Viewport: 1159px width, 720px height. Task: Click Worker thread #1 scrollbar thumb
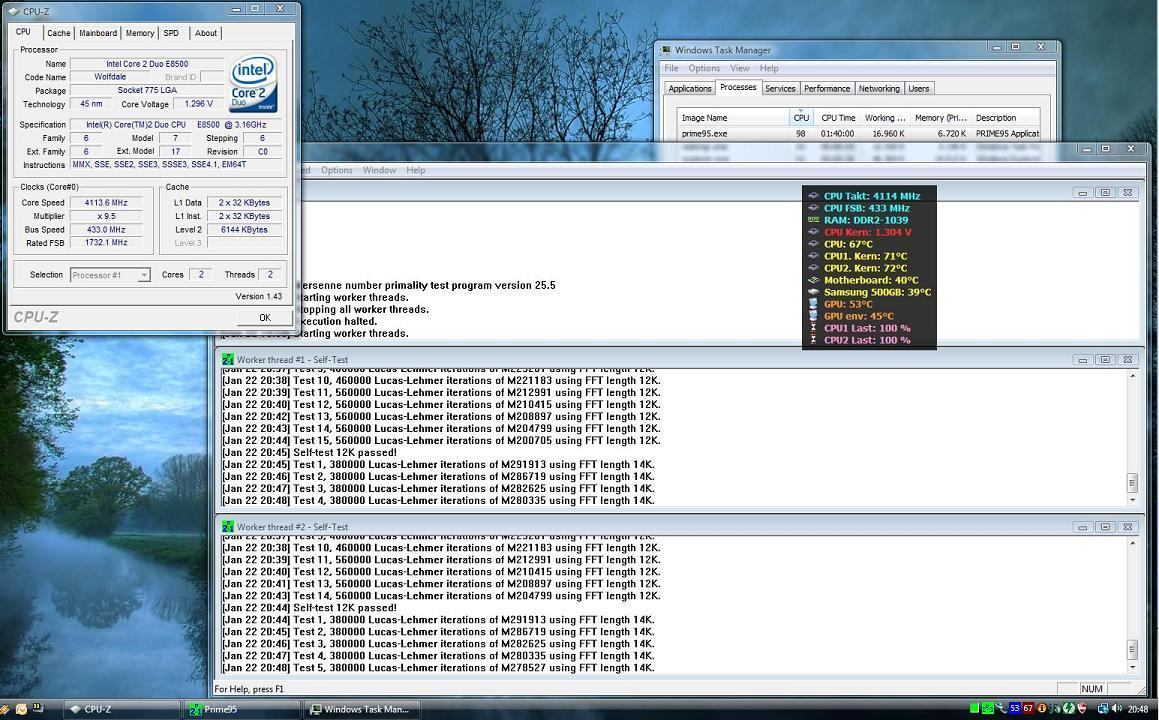(x=1132, y=483)
